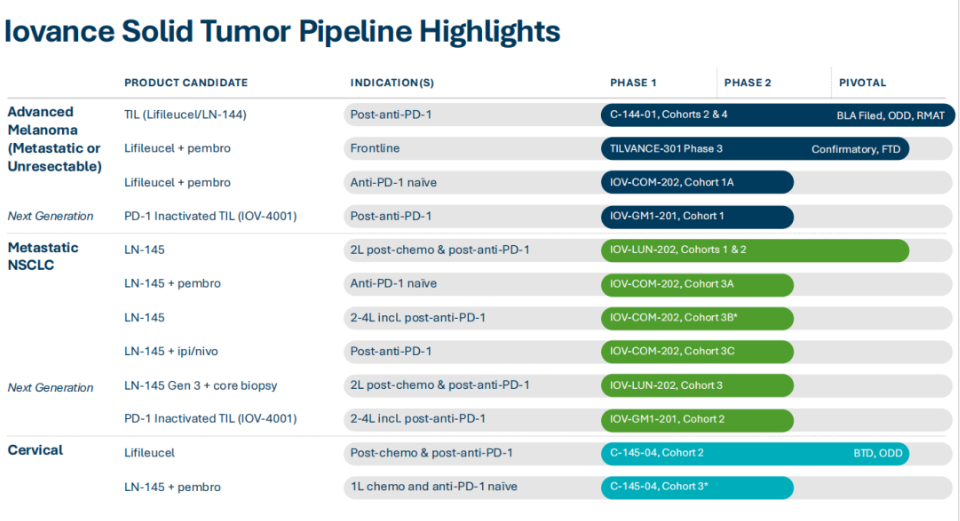Viewport: 960px width, 521px height.
Task: Click the PIVOTAL column header
Action: [x=863, y=82]
